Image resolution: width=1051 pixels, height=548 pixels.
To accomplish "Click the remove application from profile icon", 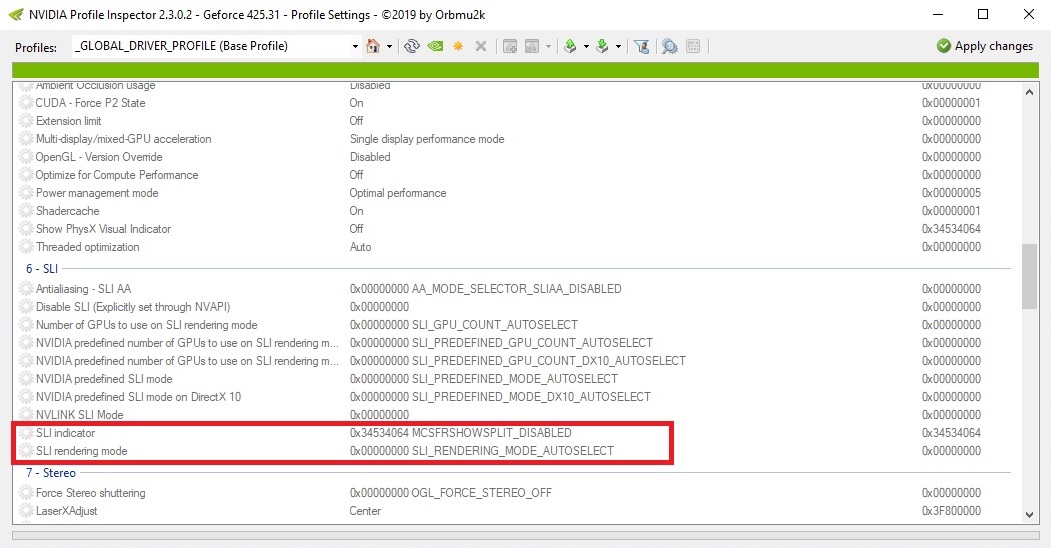I will point(532,46).
